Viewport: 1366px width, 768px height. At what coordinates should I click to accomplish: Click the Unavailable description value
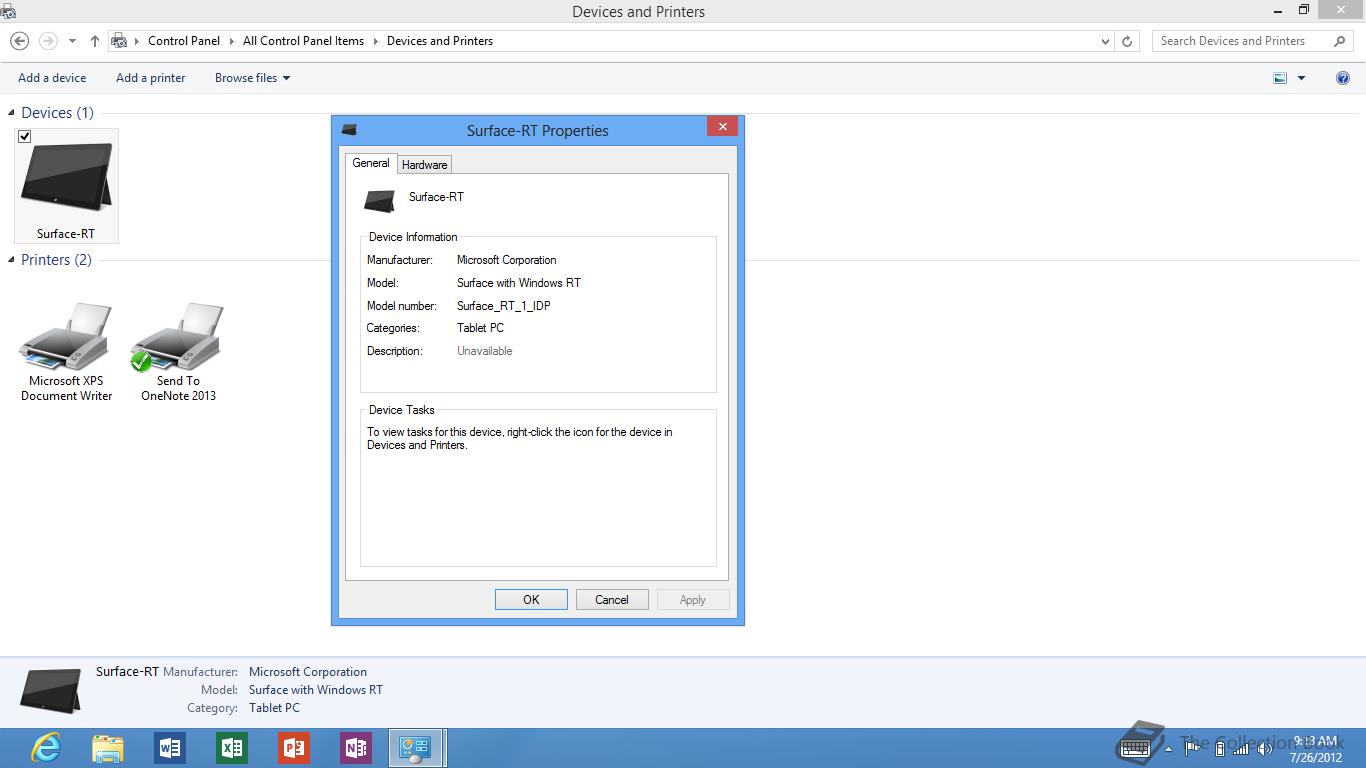(x=485, y=351)
